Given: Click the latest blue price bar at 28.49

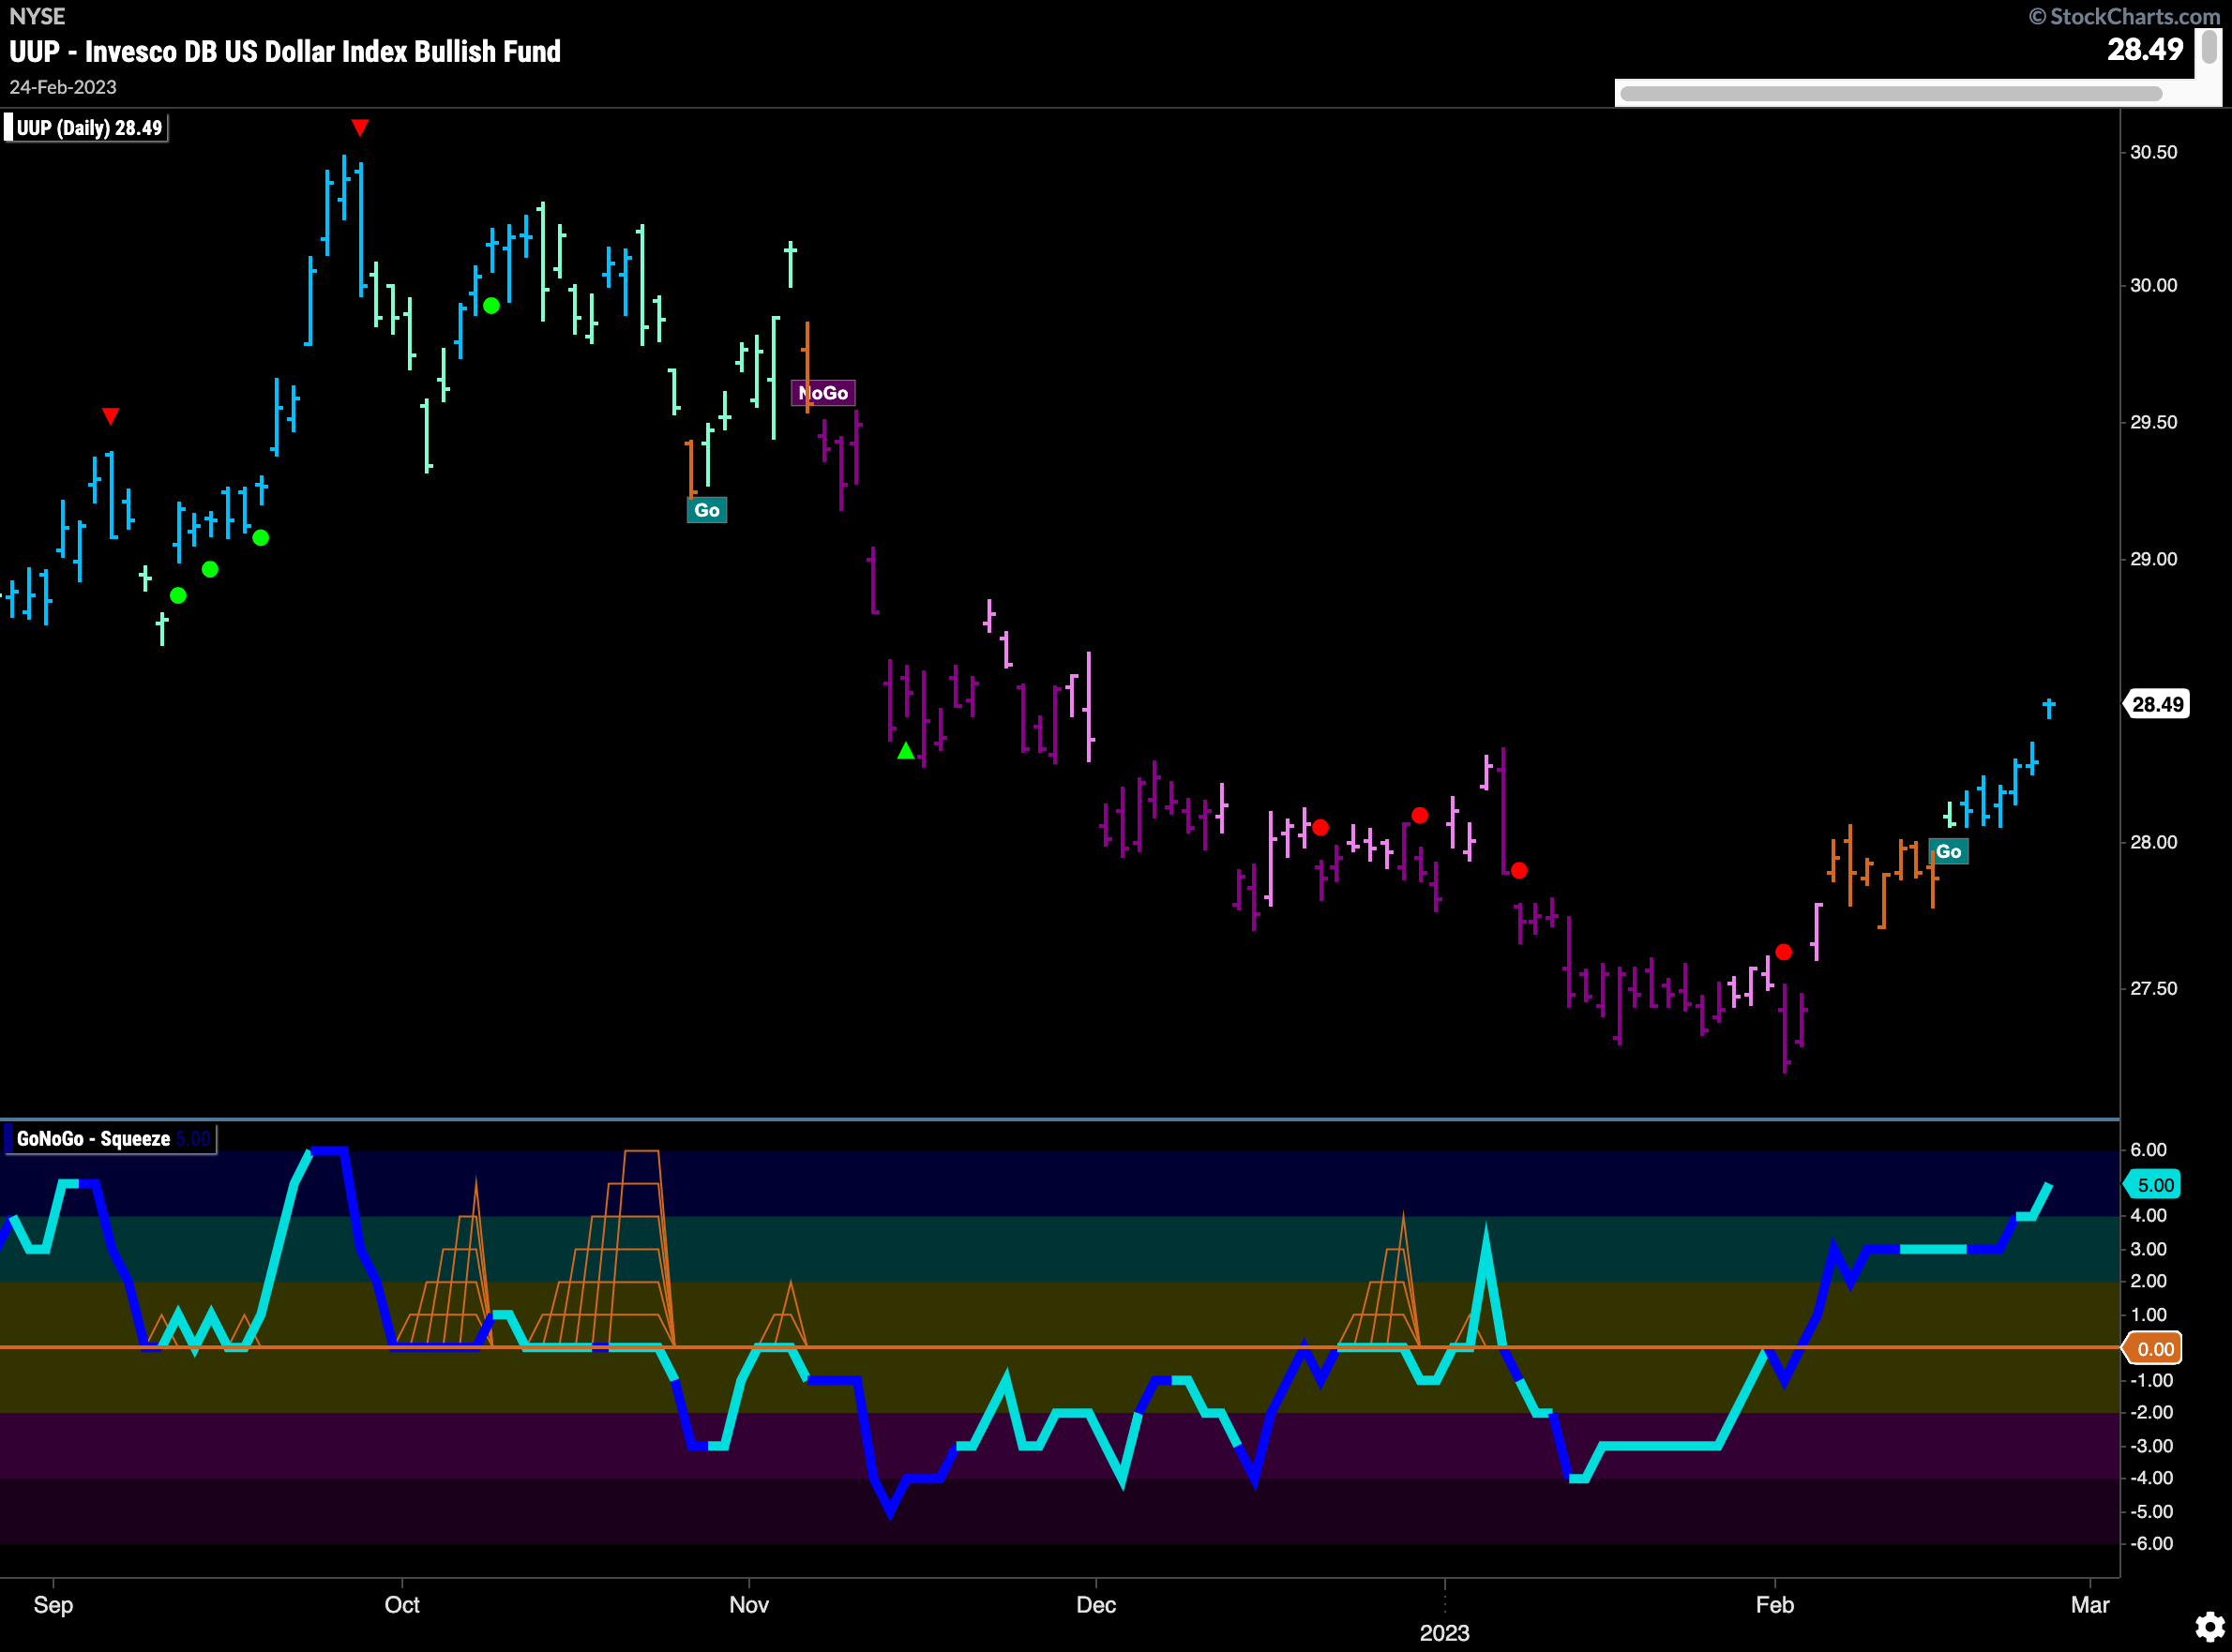Looking at the screenshot, I should [2048, 708].
